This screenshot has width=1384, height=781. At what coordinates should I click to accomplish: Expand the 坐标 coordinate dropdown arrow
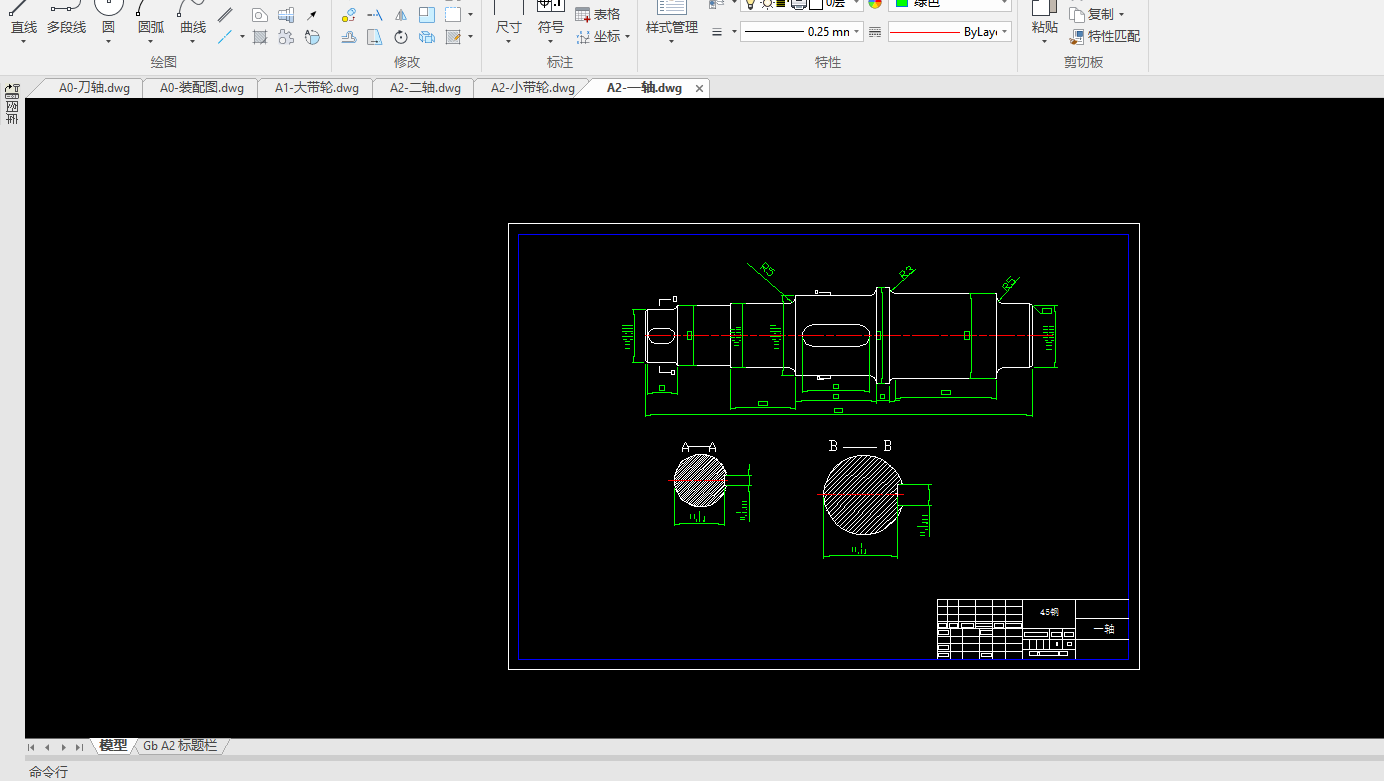pyautogui.click(x=627, y=37)
